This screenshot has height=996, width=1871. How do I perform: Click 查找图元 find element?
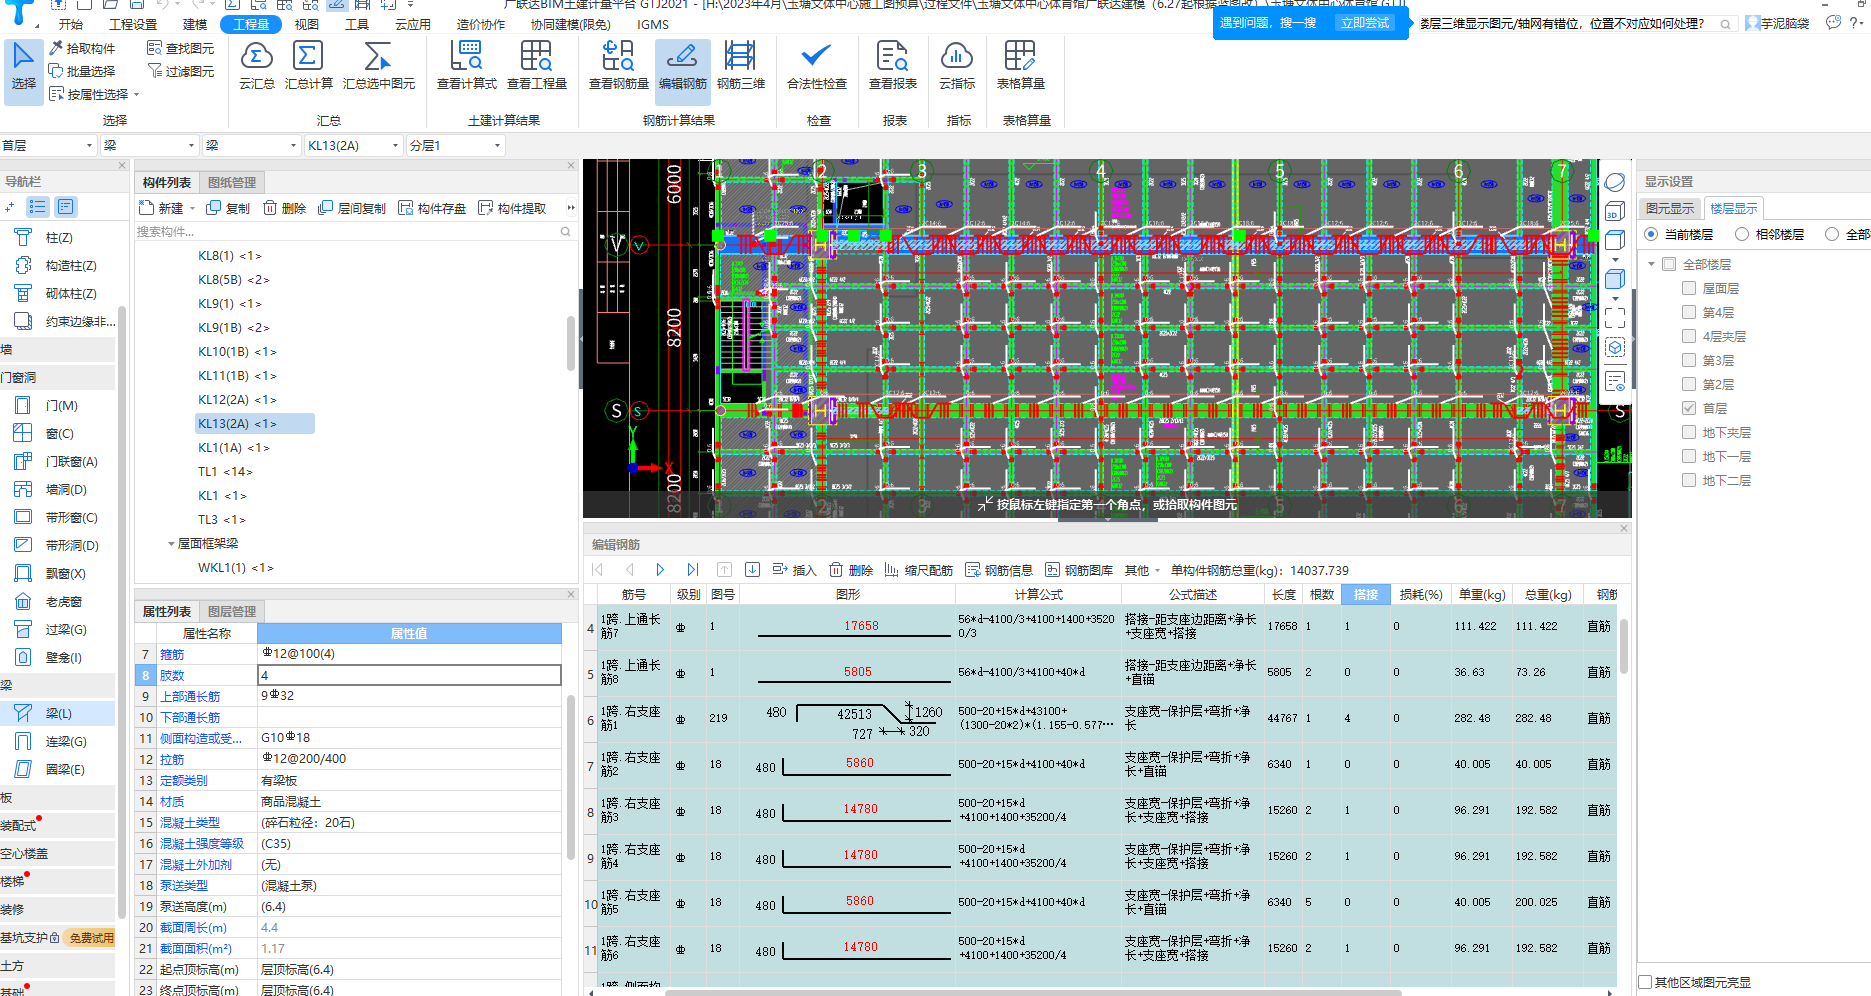(x=181, y=48)
